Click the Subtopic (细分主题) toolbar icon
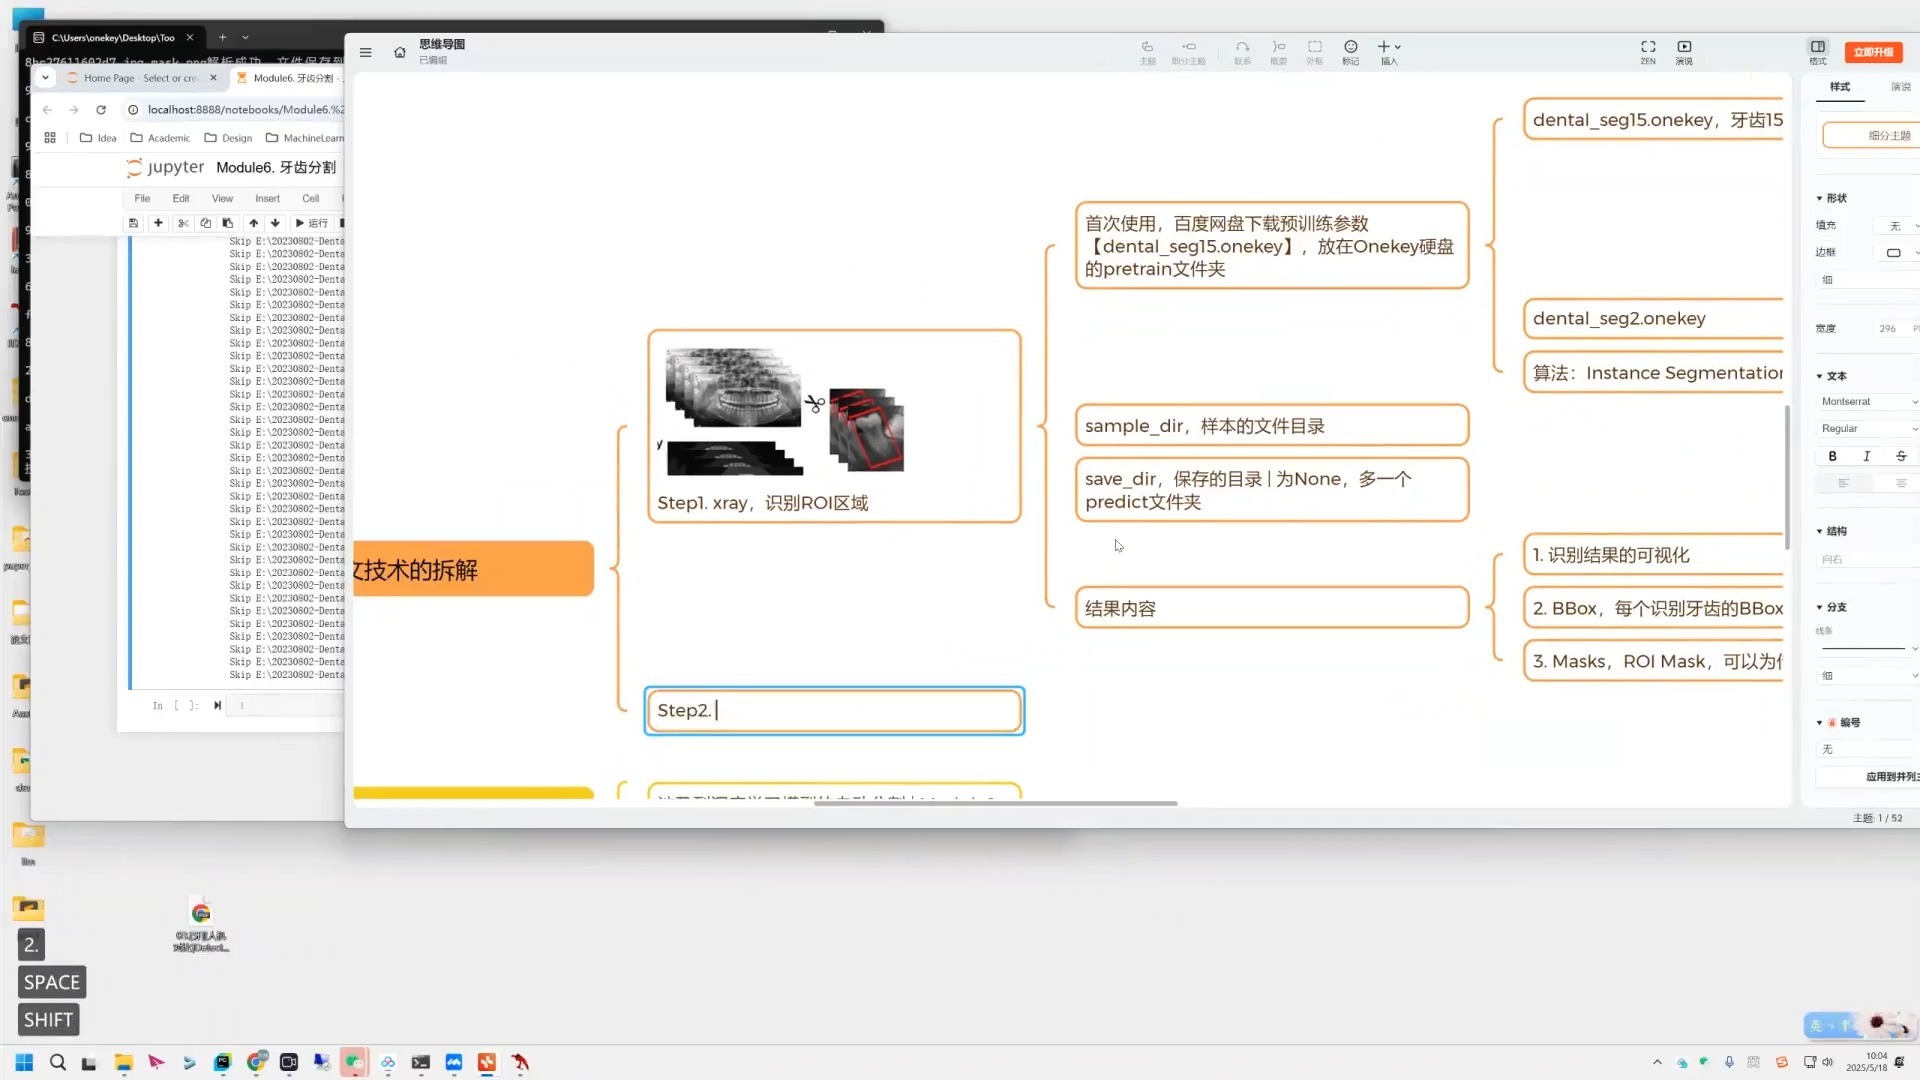The image size is (1920, 1080). click(x=1188, y=52)
